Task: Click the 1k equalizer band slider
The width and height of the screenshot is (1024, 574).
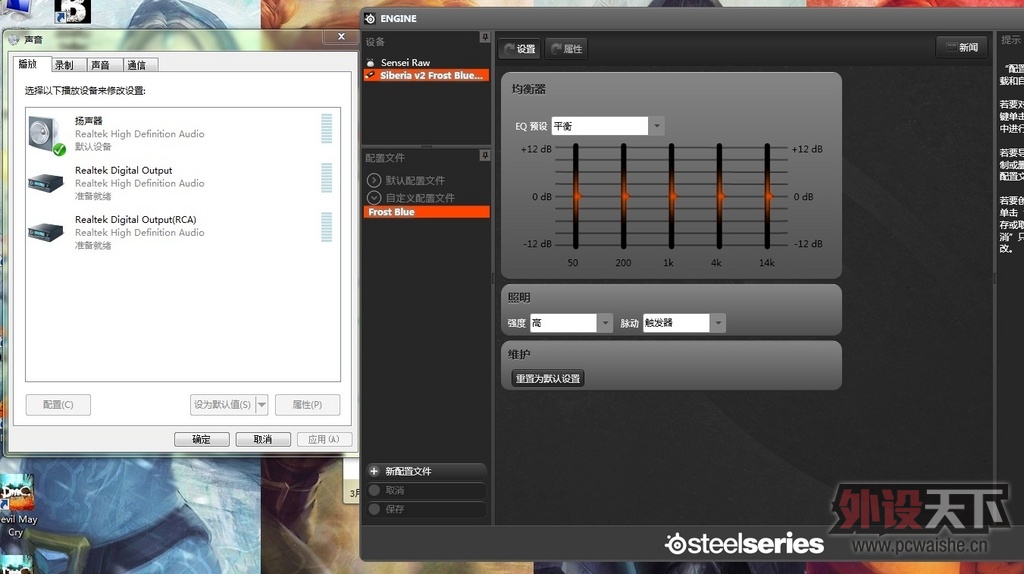Action: (x=672, y=196)
